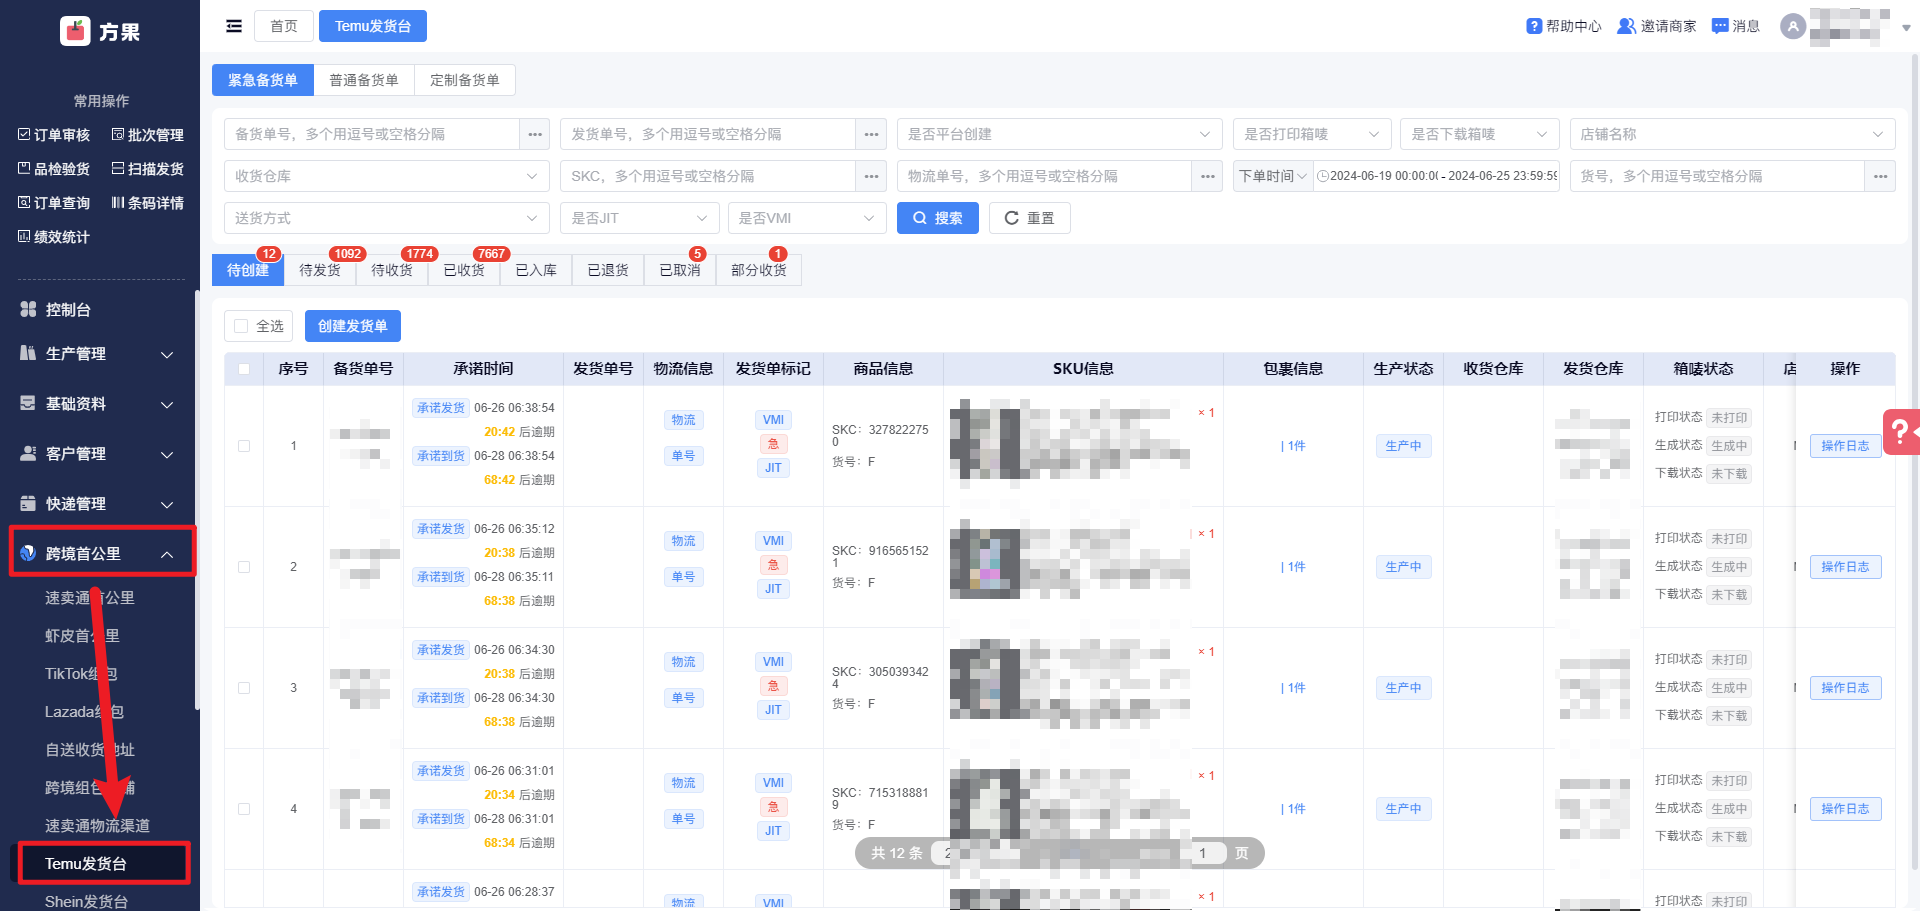
Task: Click the 控制台 dashboard sidebar icon
Action: [28, 309]
